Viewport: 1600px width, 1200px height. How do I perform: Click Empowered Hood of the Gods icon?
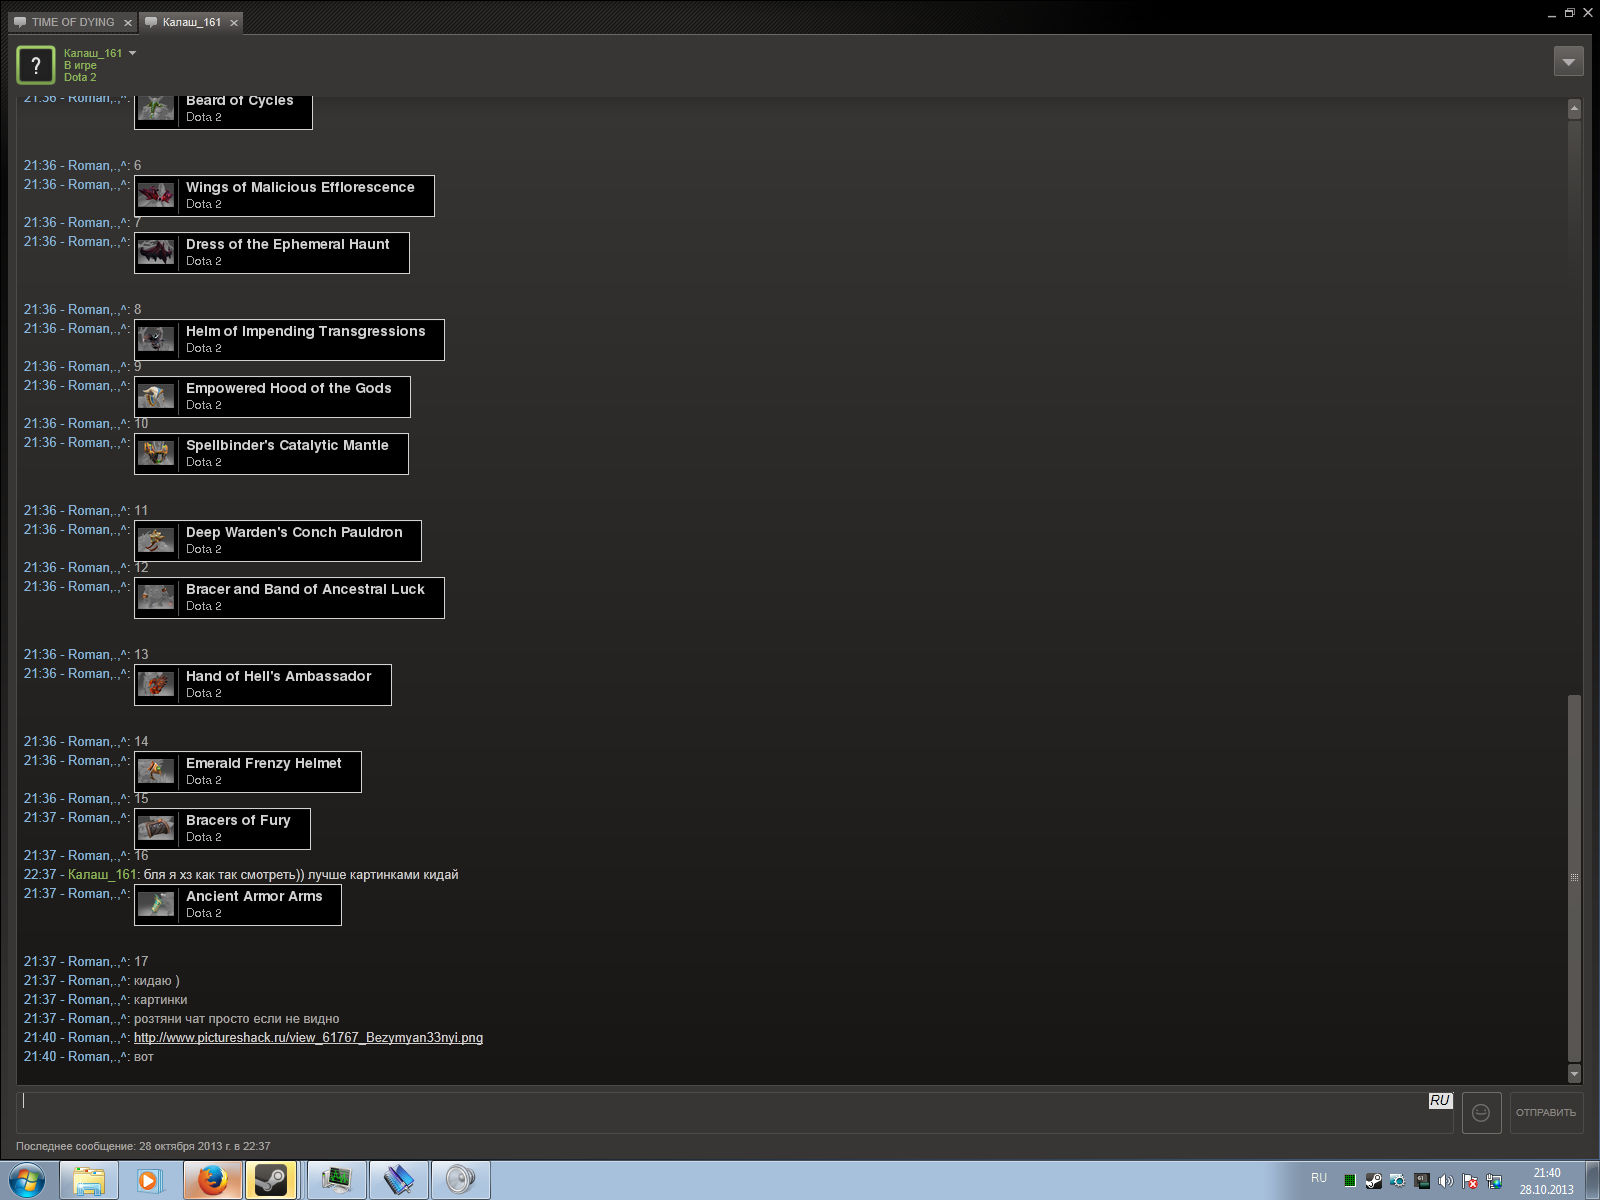point(156,396)
